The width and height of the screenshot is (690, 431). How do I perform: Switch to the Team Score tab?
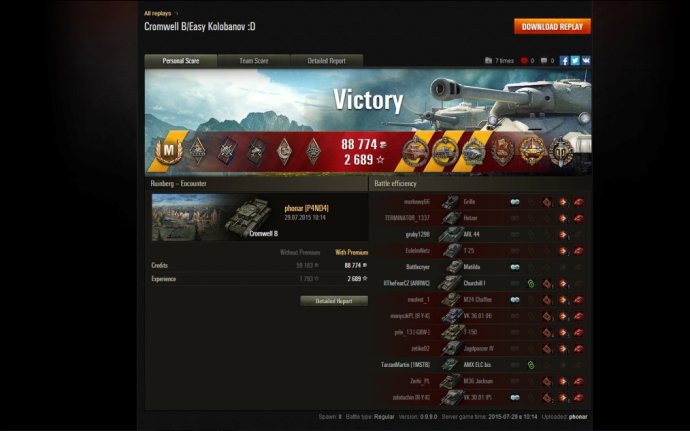(253, 61)
